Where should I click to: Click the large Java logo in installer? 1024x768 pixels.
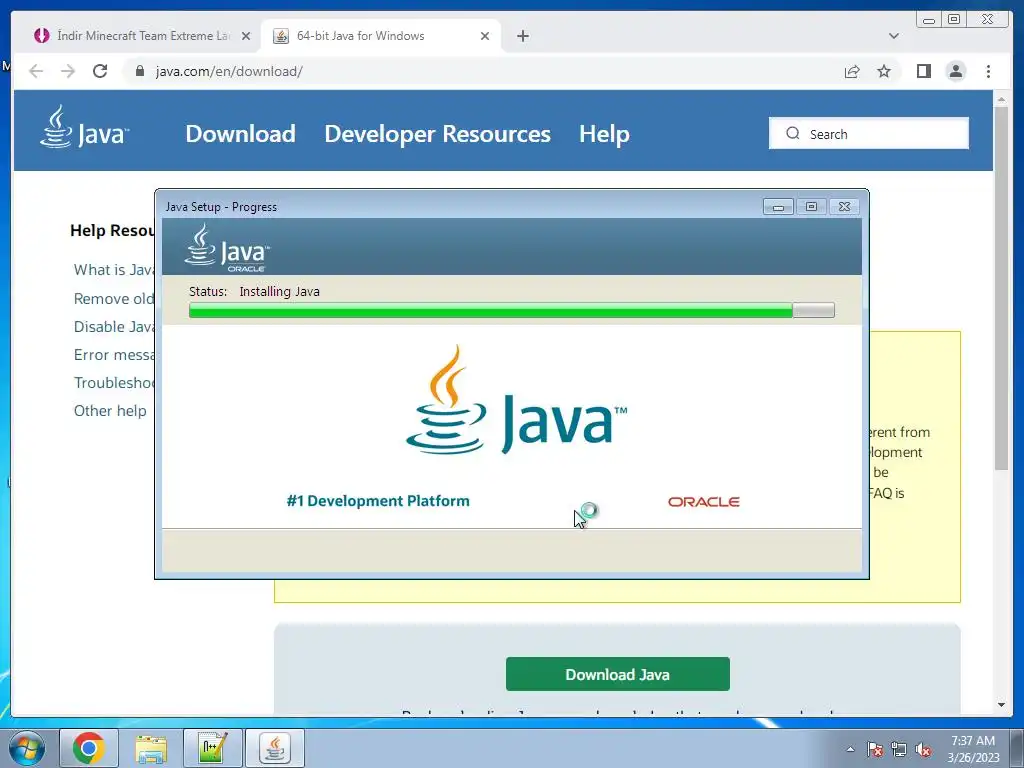[x=516, y=400]
